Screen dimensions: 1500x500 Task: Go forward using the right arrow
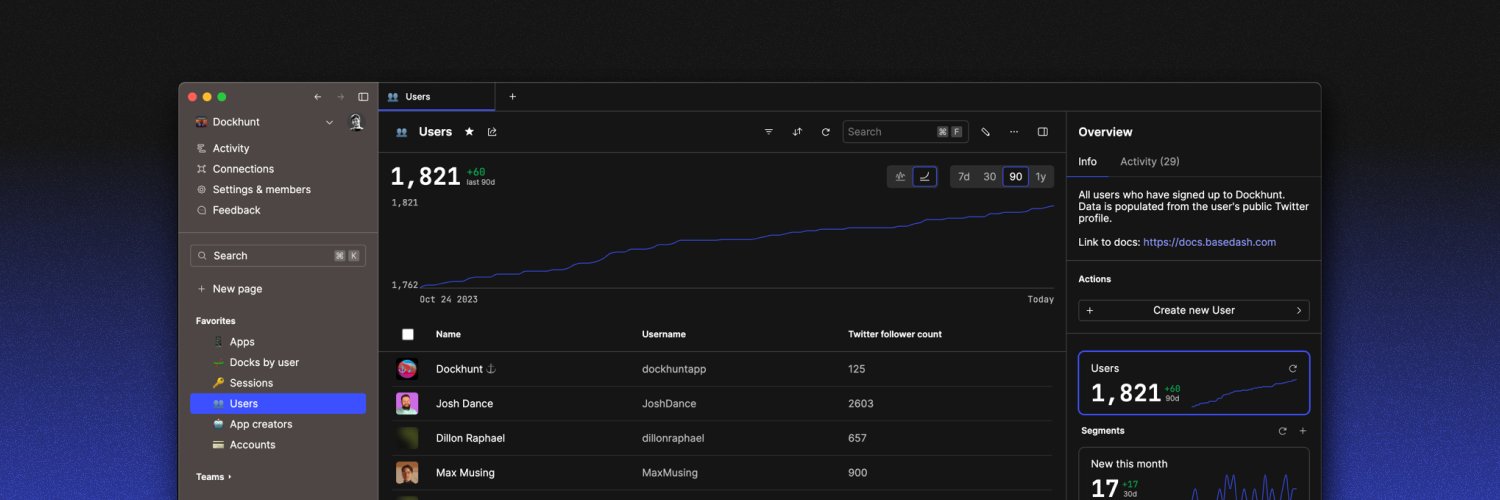click(x=340, y=97)
